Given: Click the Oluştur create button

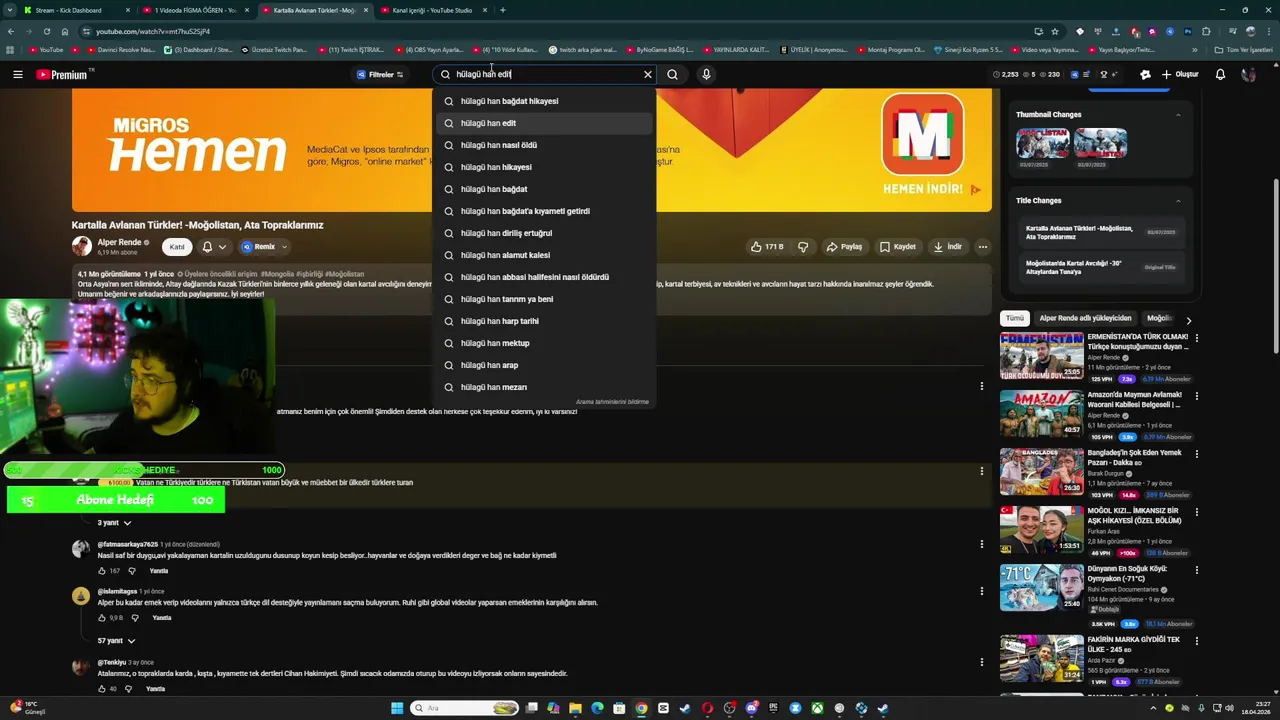Looking at the screenshot, I should coord(1180,74).
